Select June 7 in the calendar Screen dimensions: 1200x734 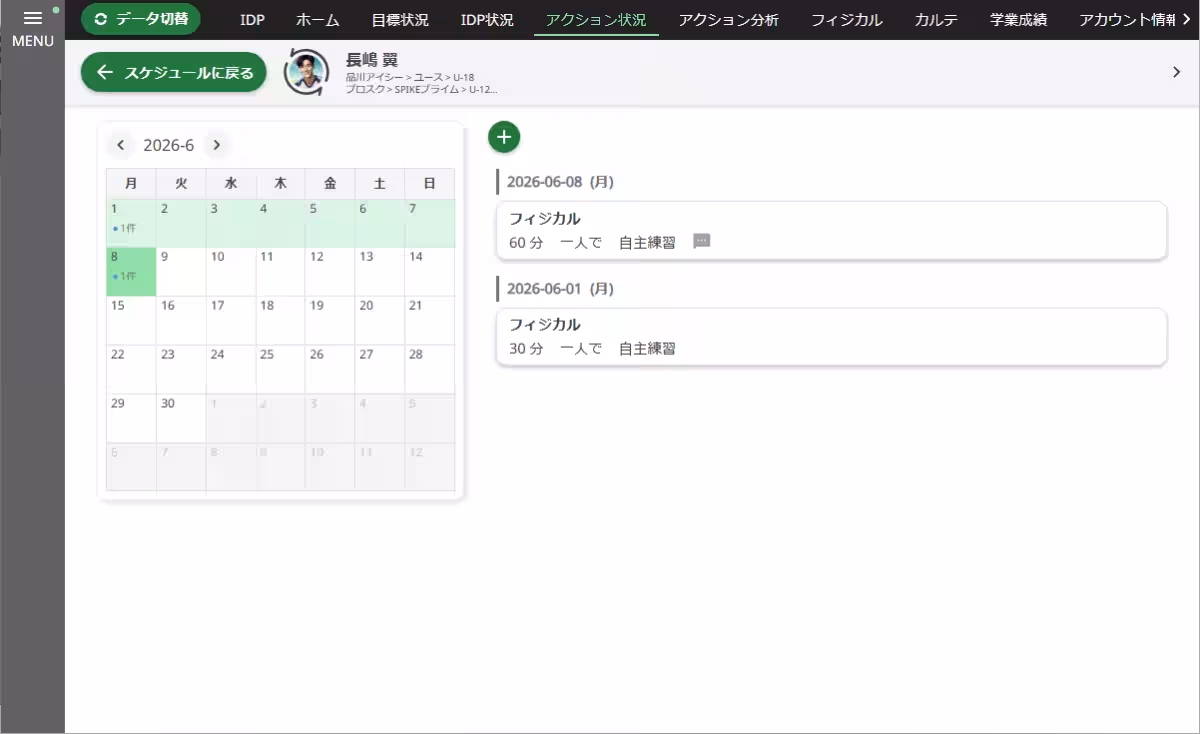(430, 223)
